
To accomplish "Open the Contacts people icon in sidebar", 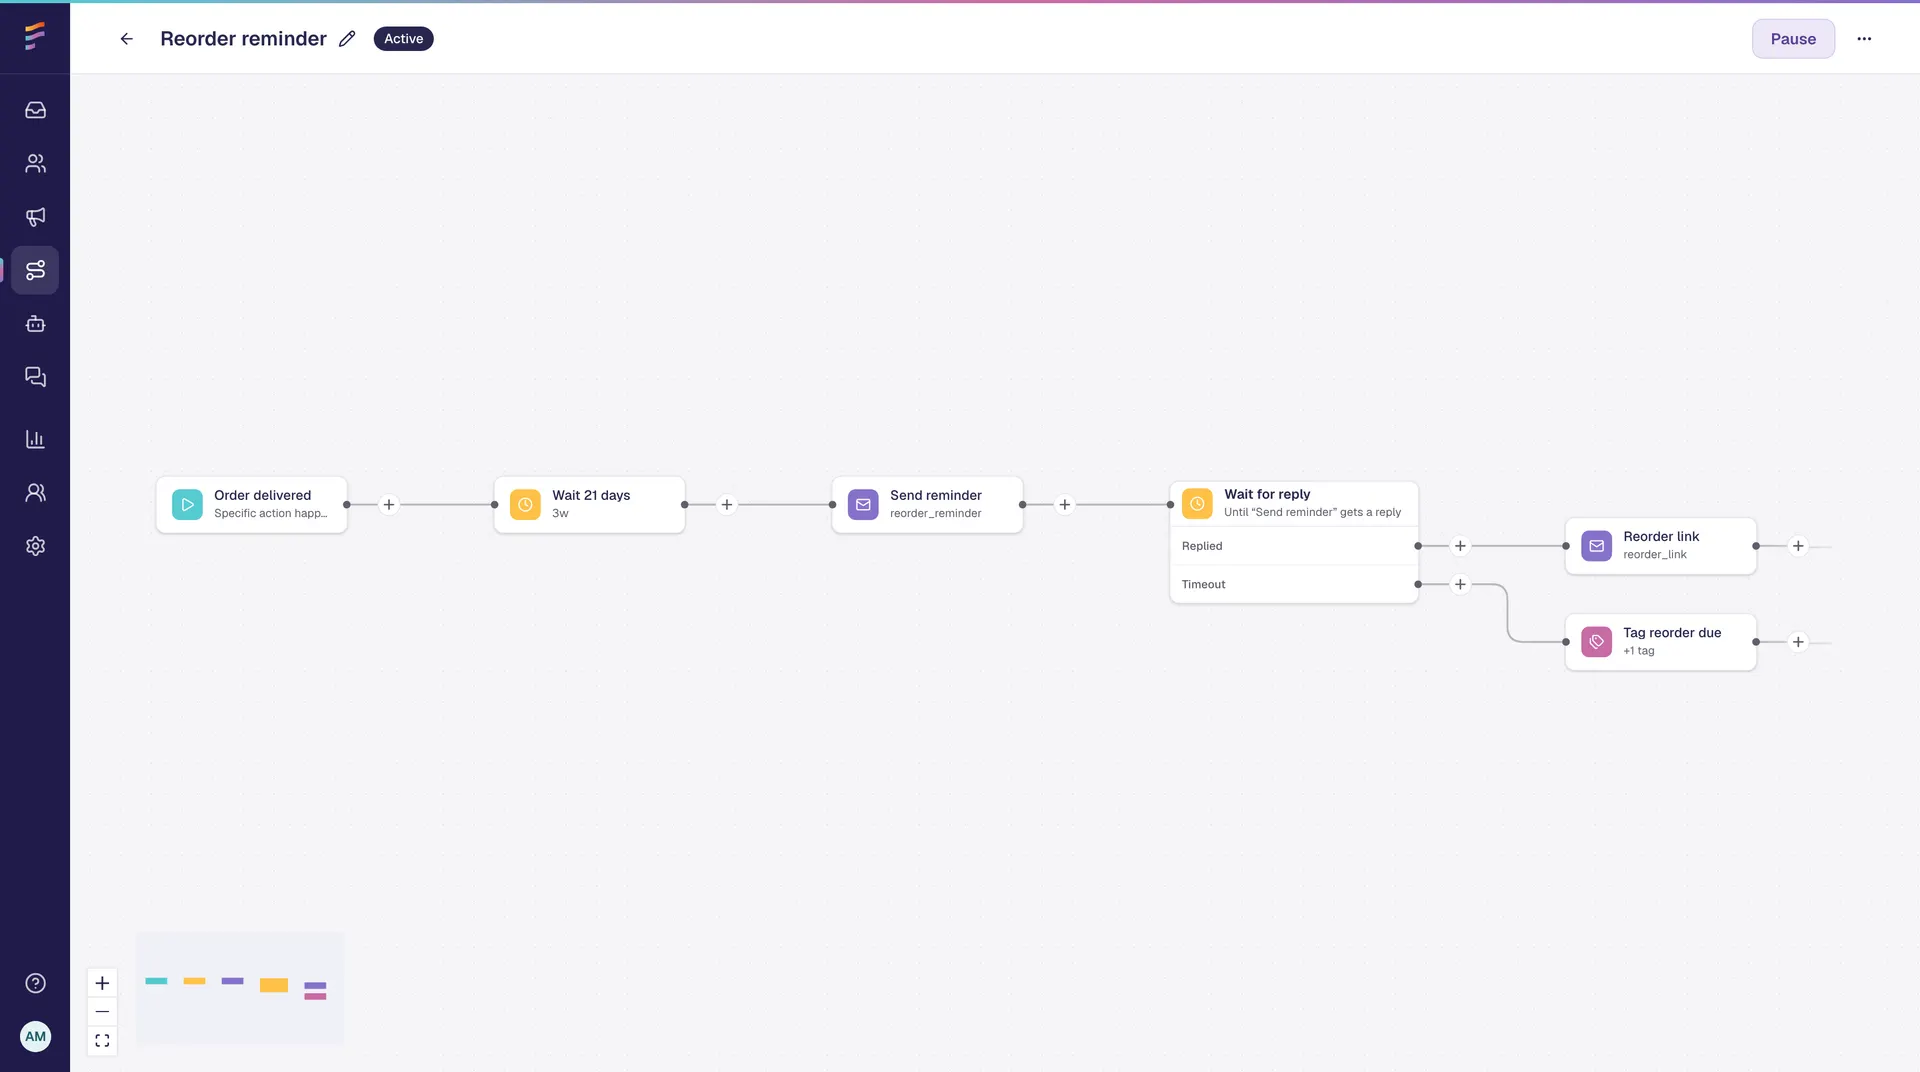I will (35, 163).
